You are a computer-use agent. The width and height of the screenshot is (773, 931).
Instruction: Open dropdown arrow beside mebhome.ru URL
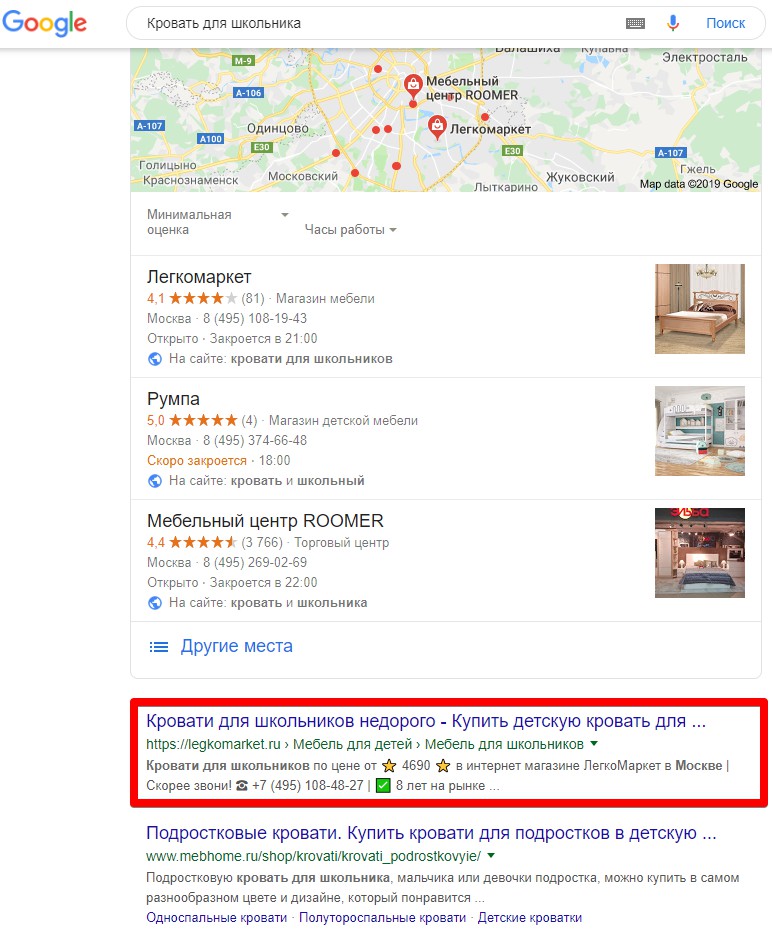(x=491, y=856)
